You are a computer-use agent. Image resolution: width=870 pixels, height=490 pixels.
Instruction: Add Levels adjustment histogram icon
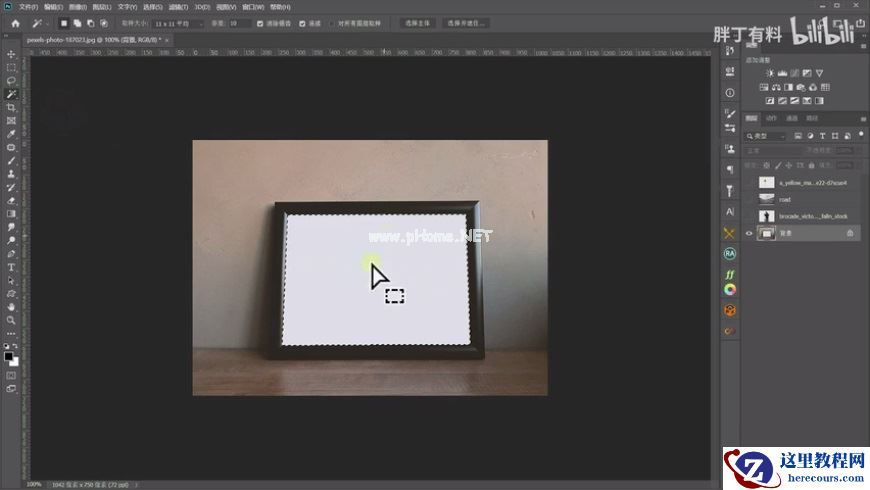[x=782, y=73]
